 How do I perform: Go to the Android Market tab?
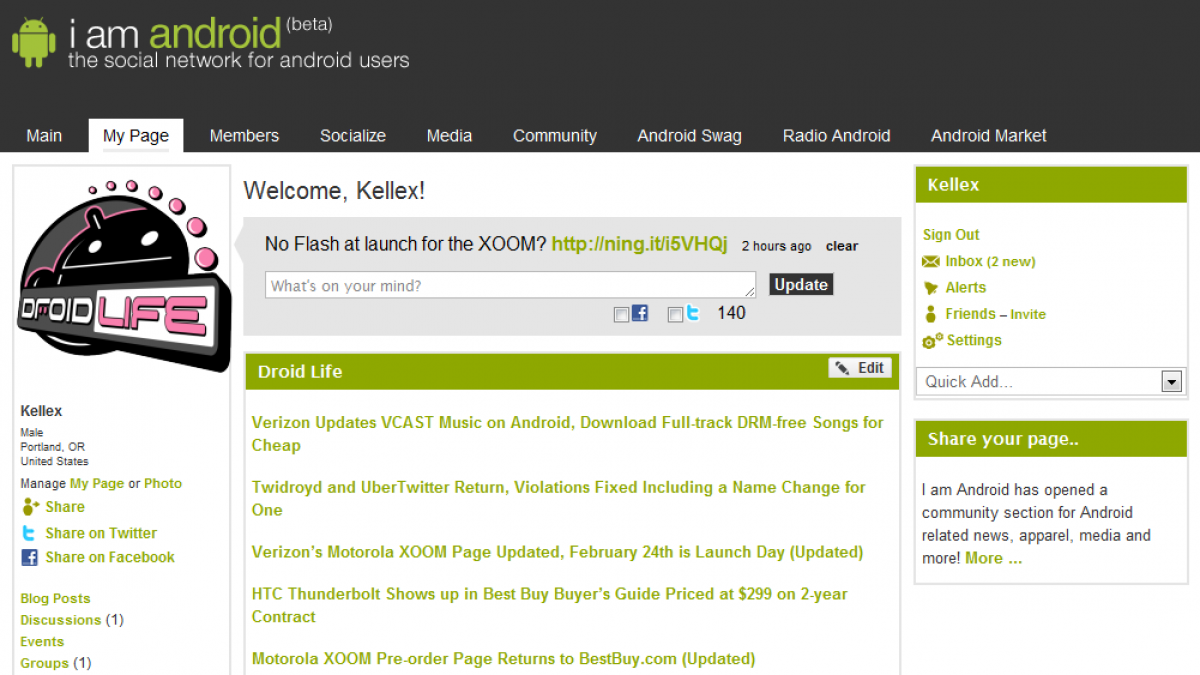[988, 136]
